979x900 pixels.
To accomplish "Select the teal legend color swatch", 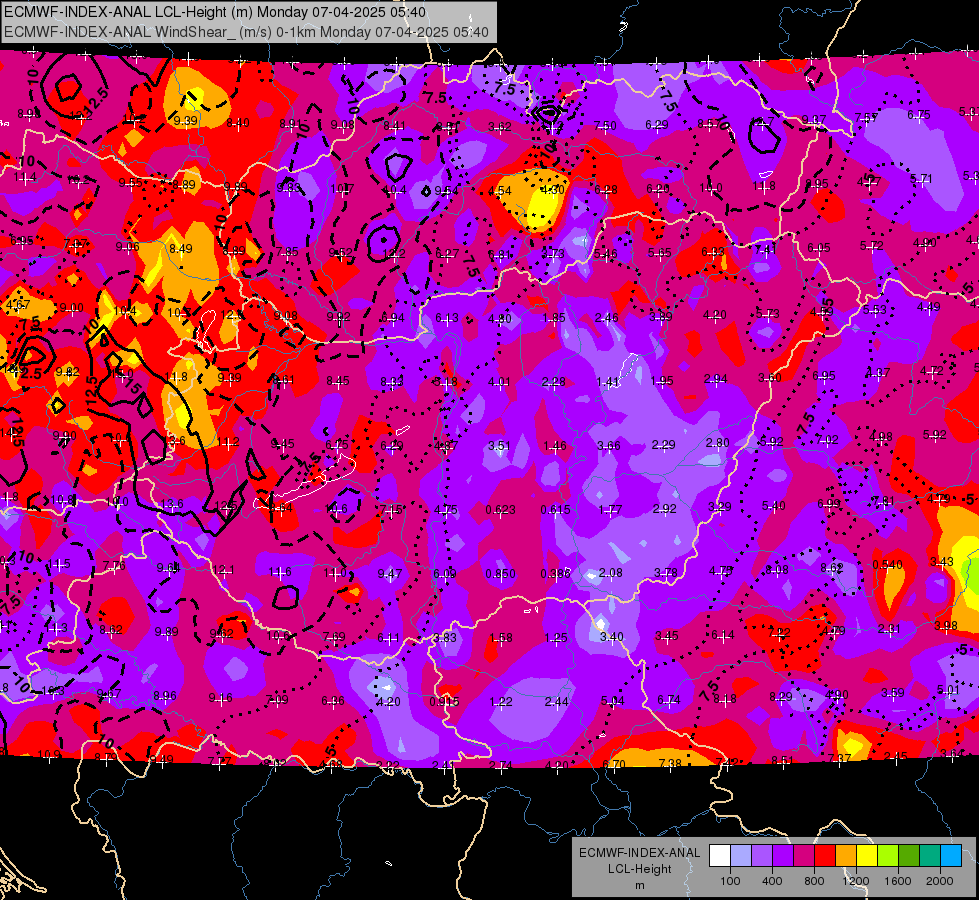I will [930, 856].
